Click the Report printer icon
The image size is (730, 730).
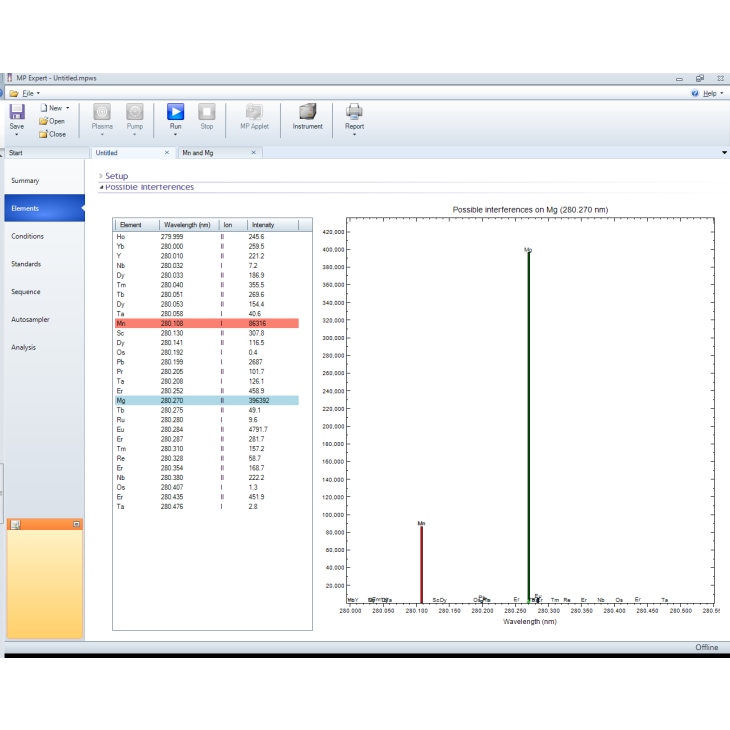pyautogui.click(x=354, y=111)
